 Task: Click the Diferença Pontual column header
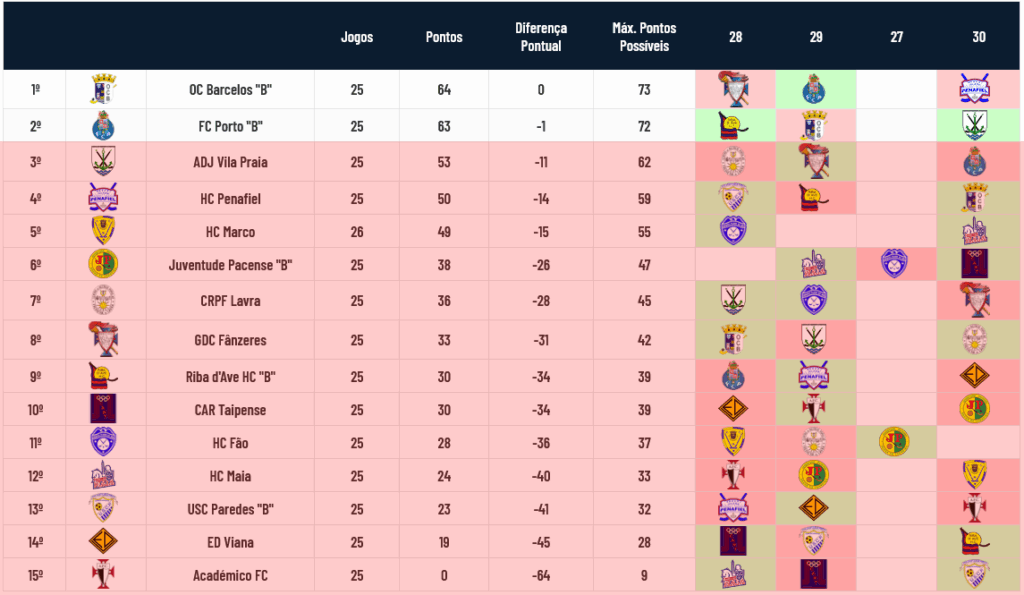click(541, 37)
